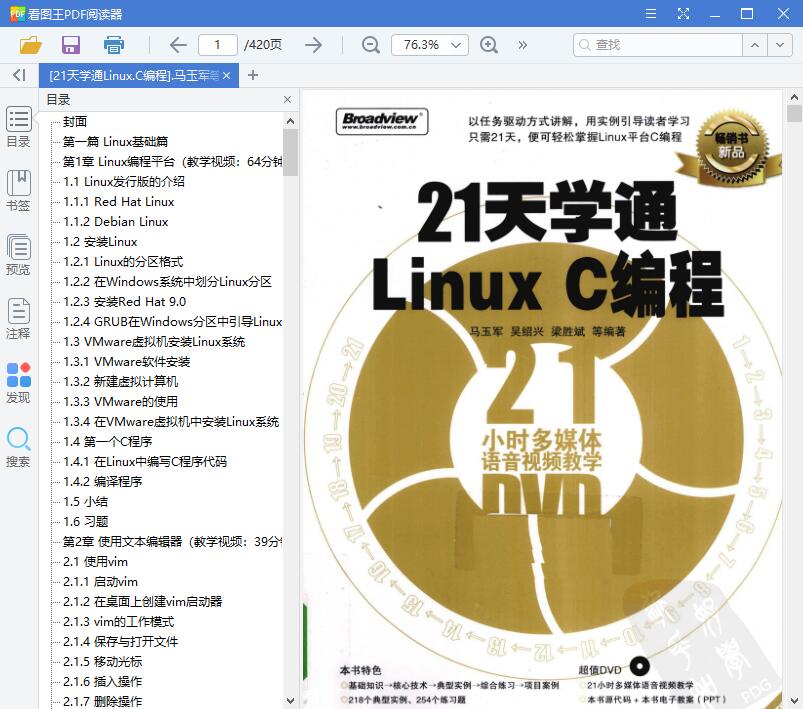This screenshot has height=709, width=803.
Task: Zoom out with the minus magnifier icon
Action: coord(371,45)
